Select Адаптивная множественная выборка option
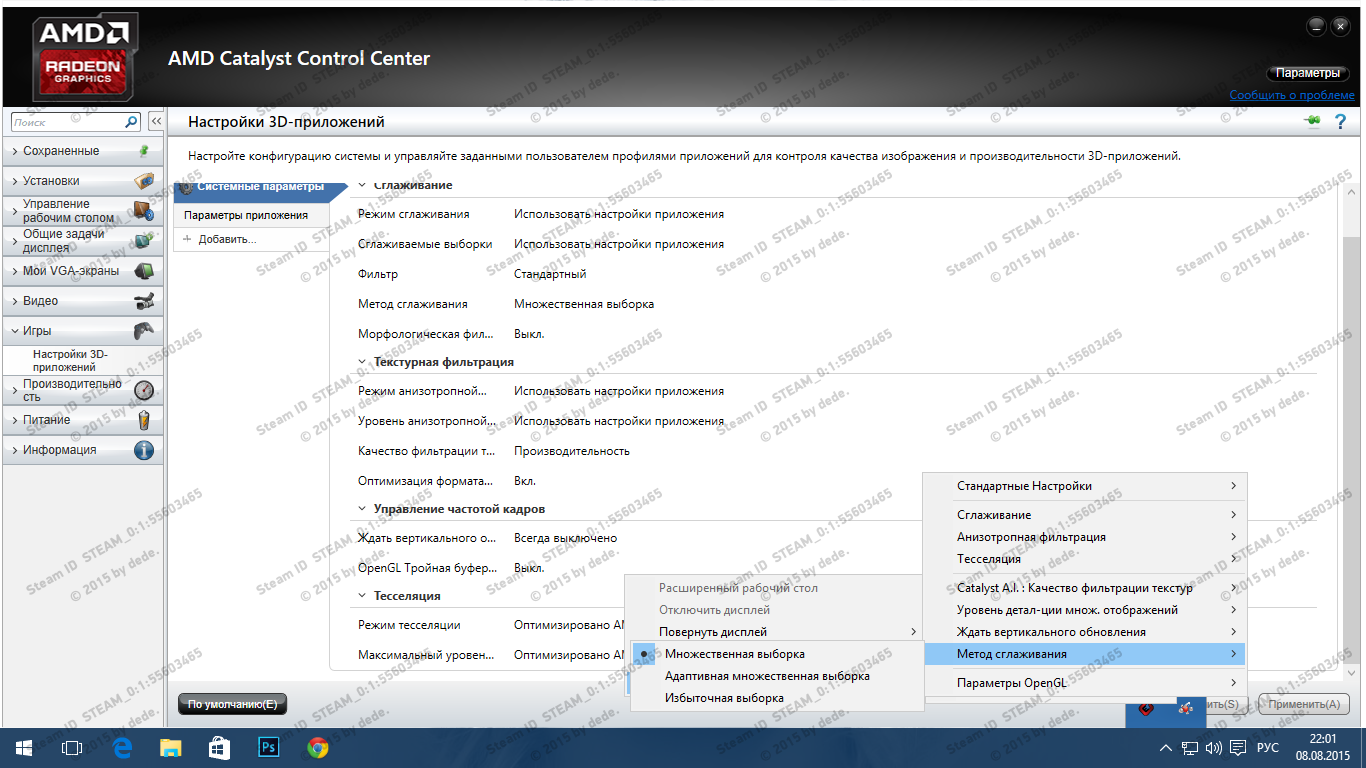 (776, 676)
